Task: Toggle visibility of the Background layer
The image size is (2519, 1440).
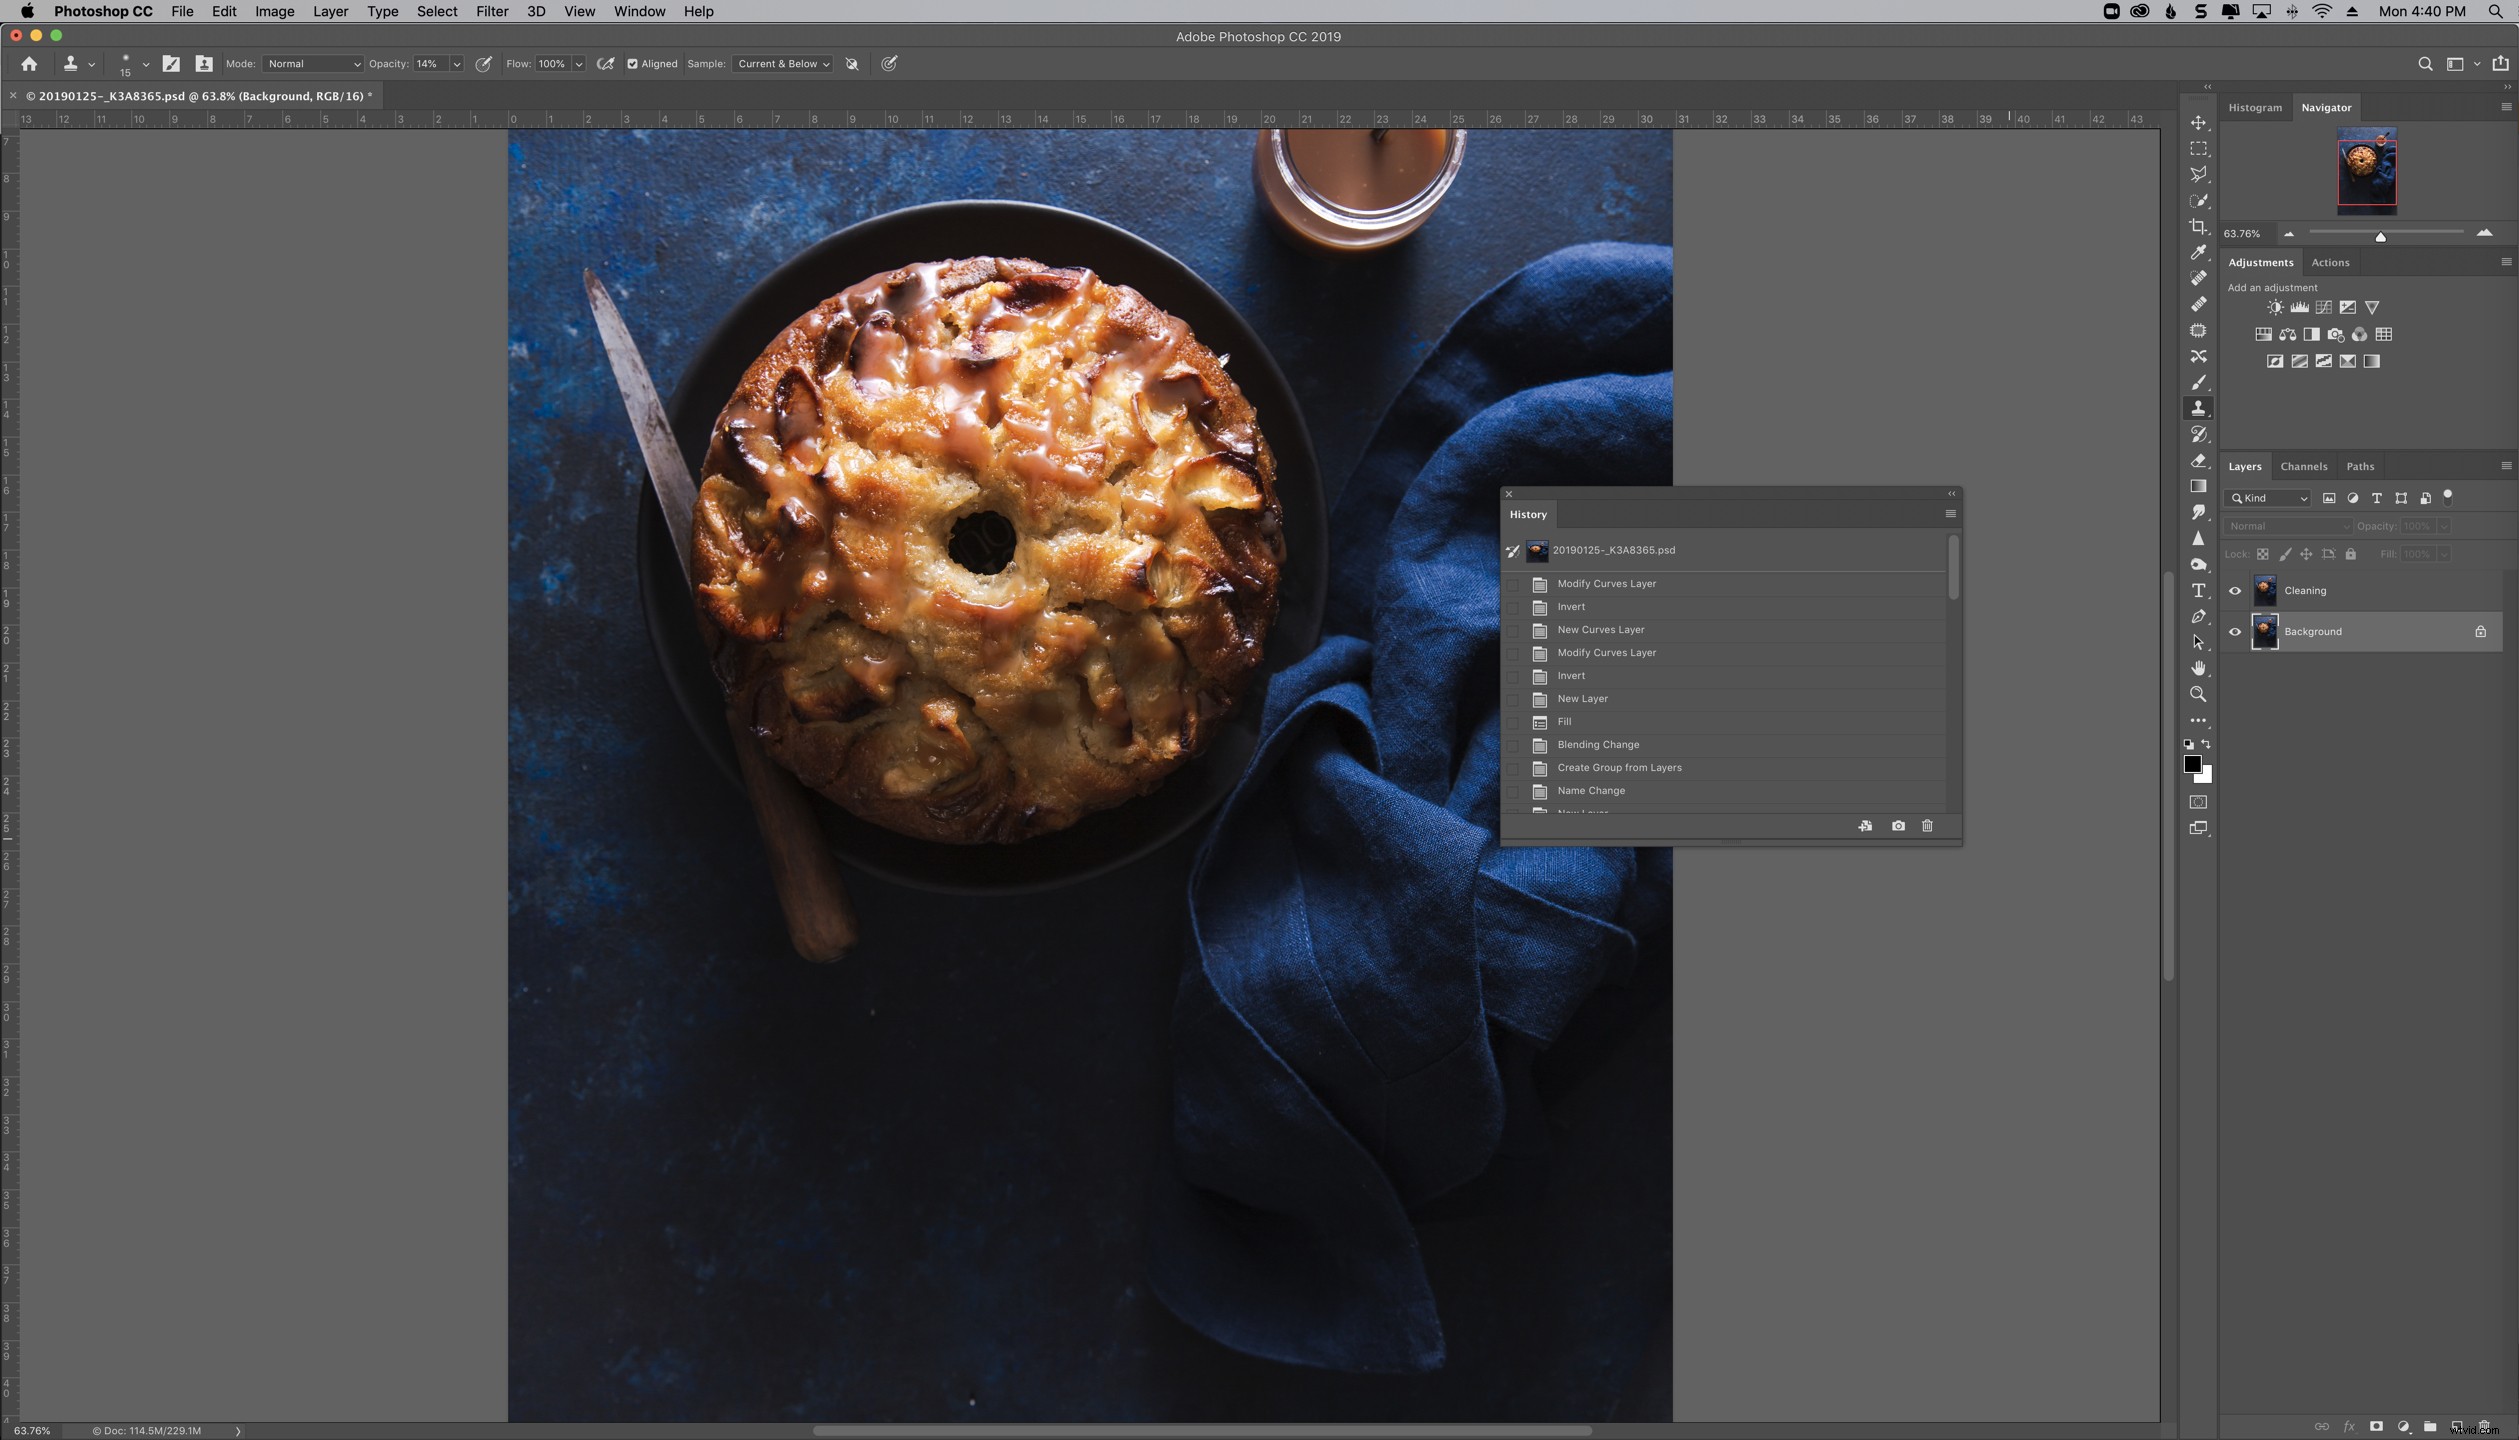Action: tap(2234, 631)
